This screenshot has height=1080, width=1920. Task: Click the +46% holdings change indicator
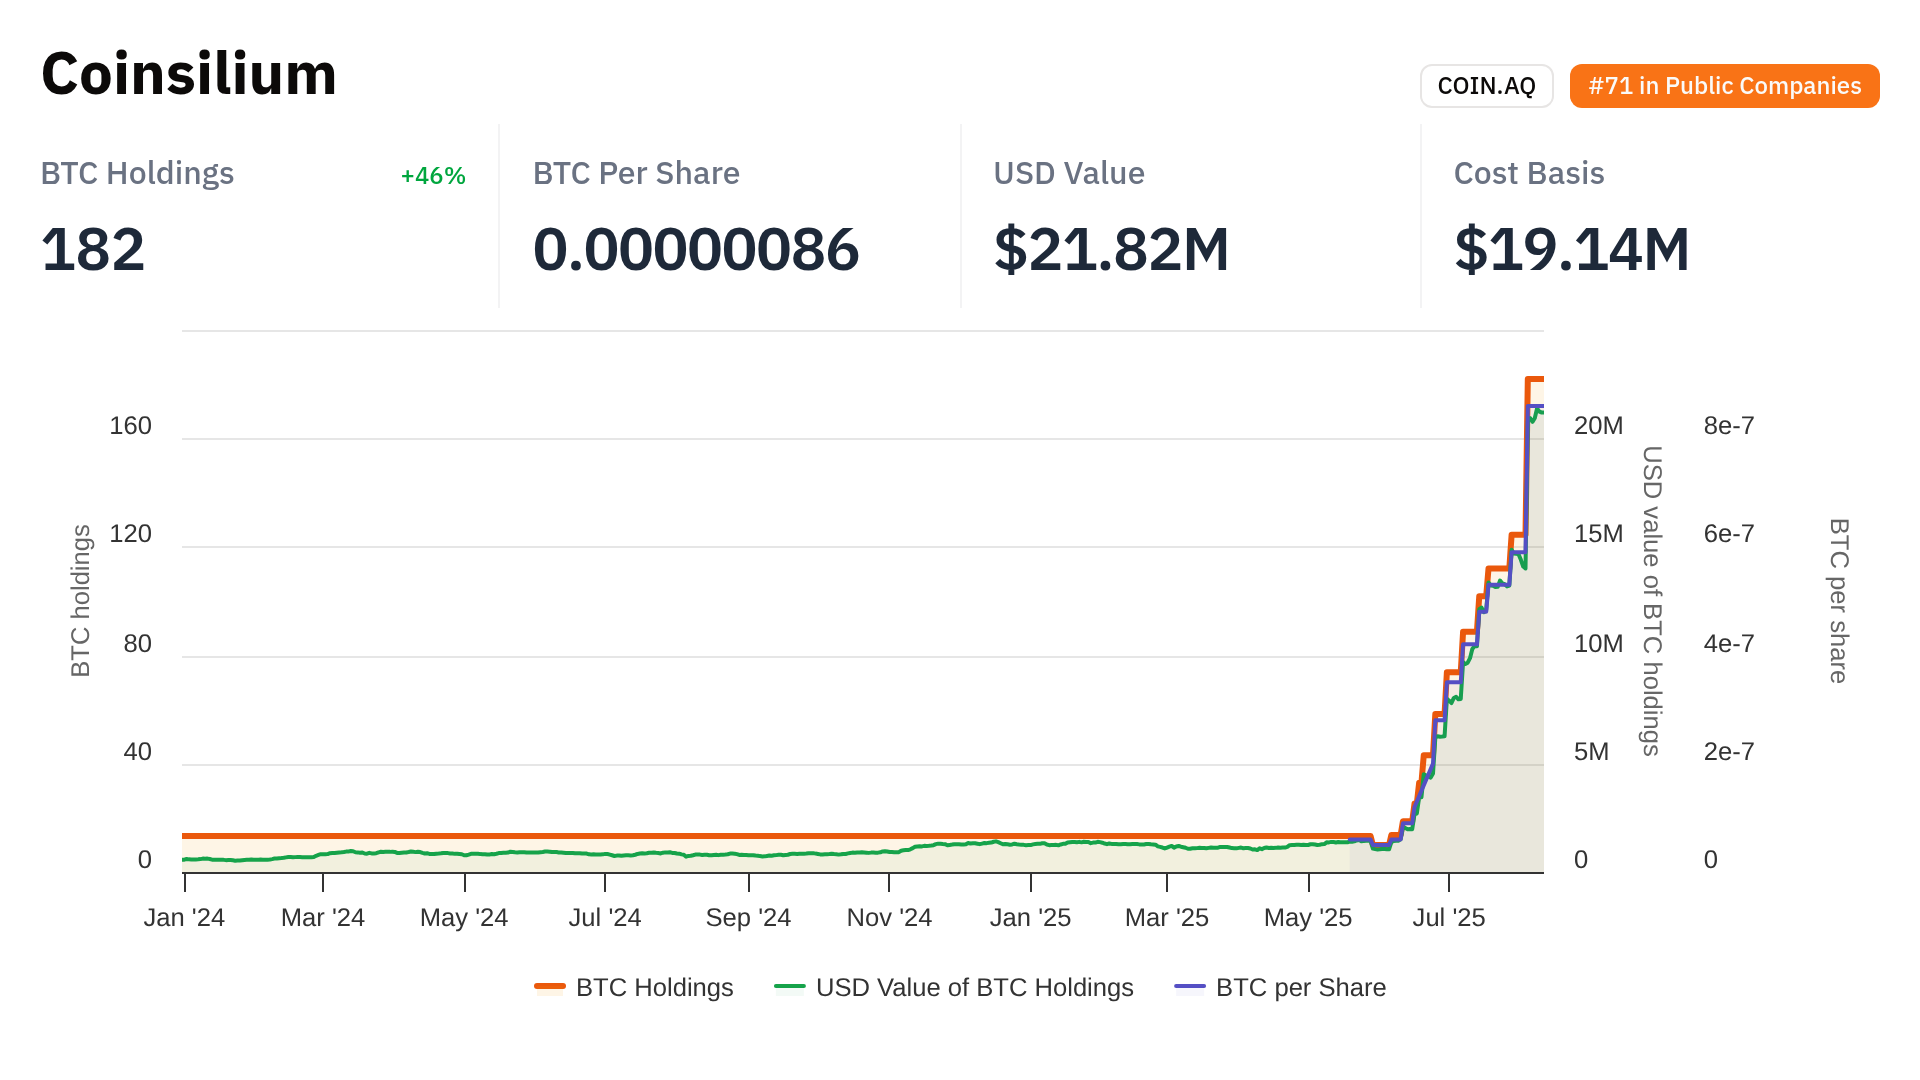pyautogui.click(x=432, y=176)
